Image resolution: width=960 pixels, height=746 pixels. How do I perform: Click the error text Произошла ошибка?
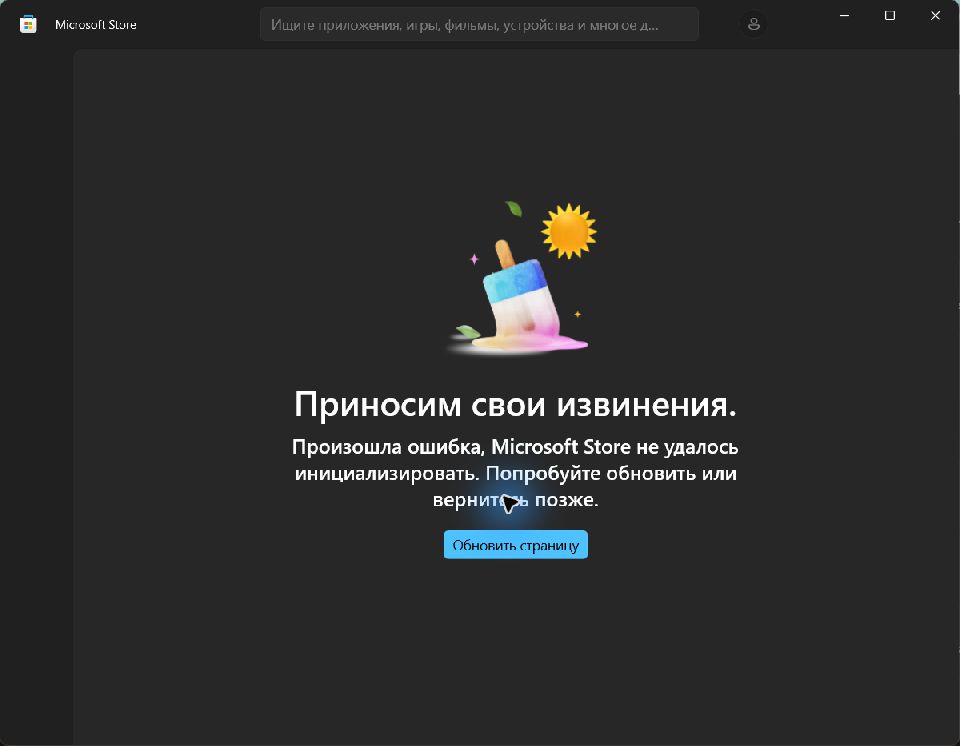tap(388, 447)
